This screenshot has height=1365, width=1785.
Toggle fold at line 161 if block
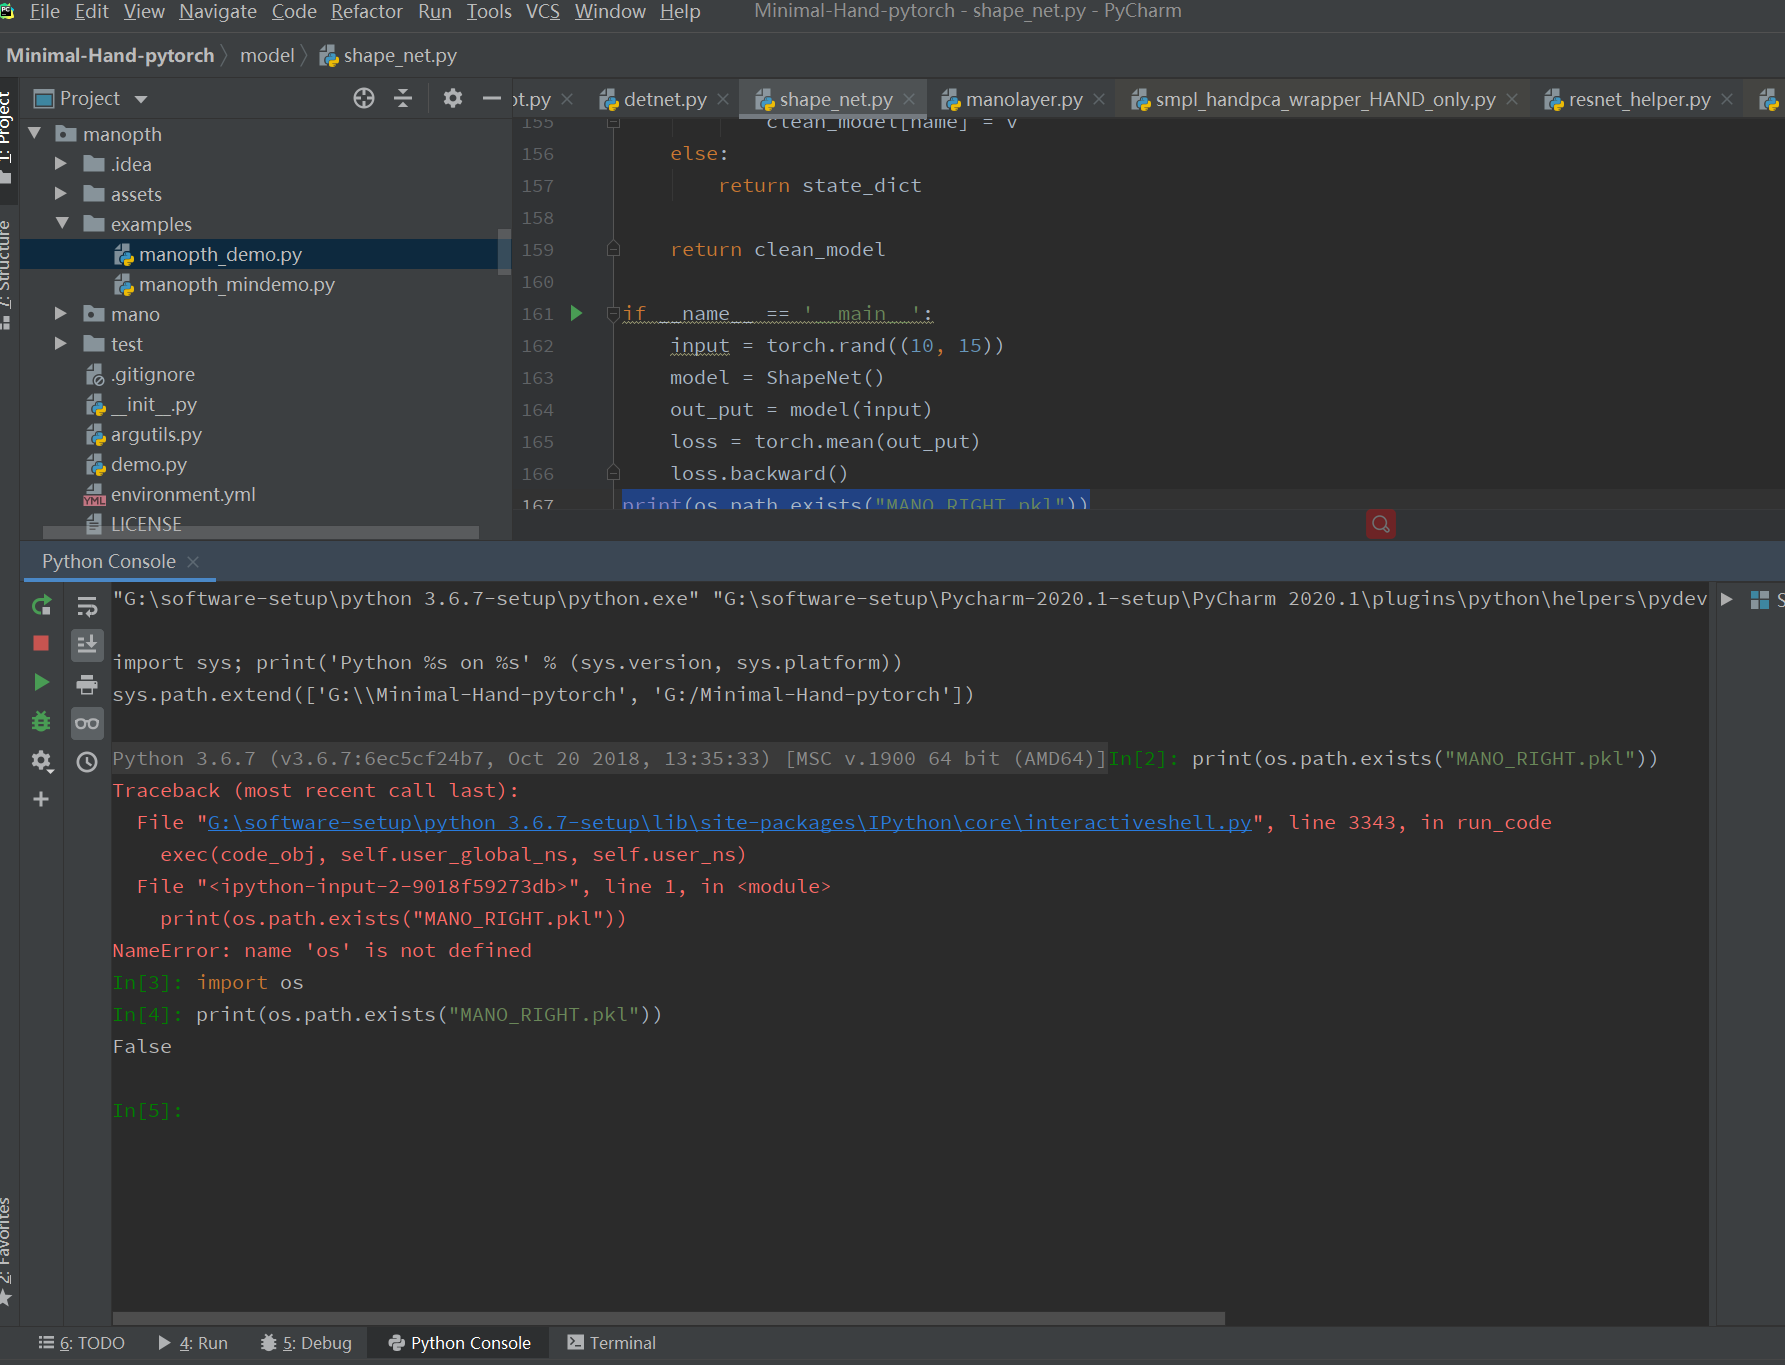(613, 314)
